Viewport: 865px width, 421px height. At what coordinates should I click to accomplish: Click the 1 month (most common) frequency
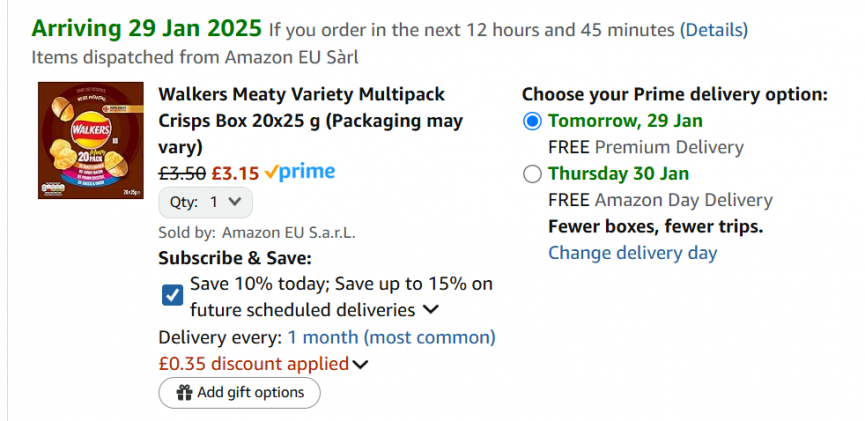pyautogui.click(x=391, y=338)
